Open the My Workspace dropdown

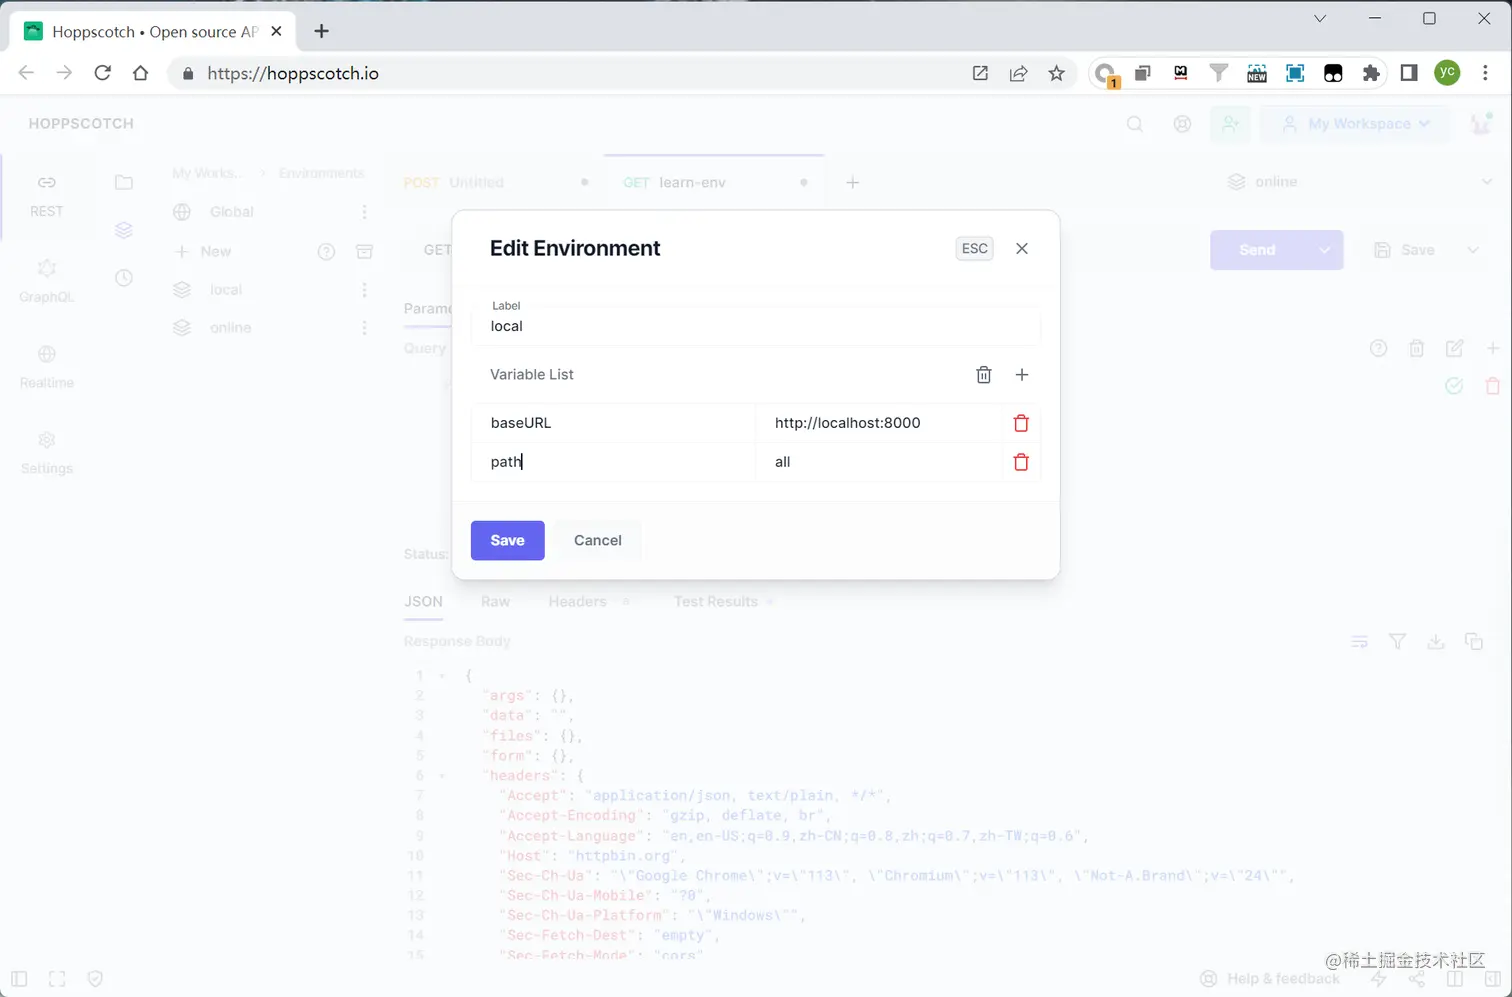pos(1356,124)
